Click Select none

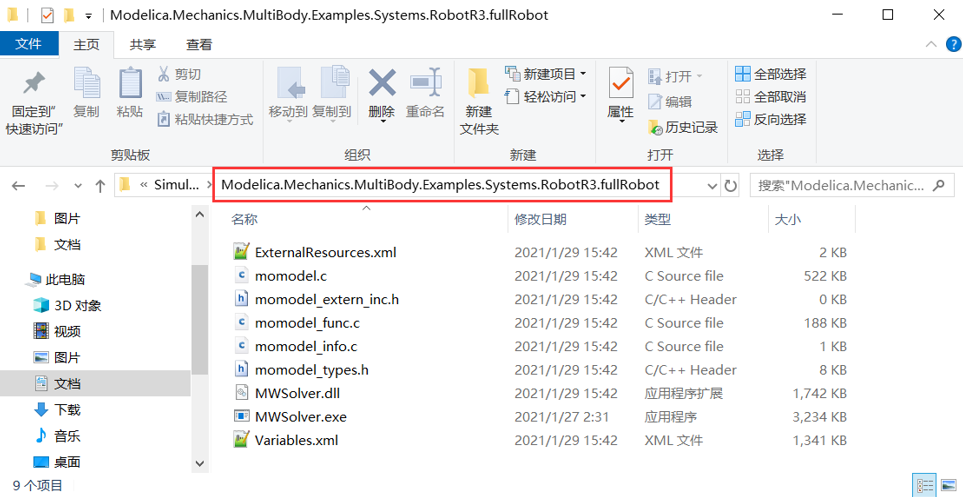click(771, 96)
